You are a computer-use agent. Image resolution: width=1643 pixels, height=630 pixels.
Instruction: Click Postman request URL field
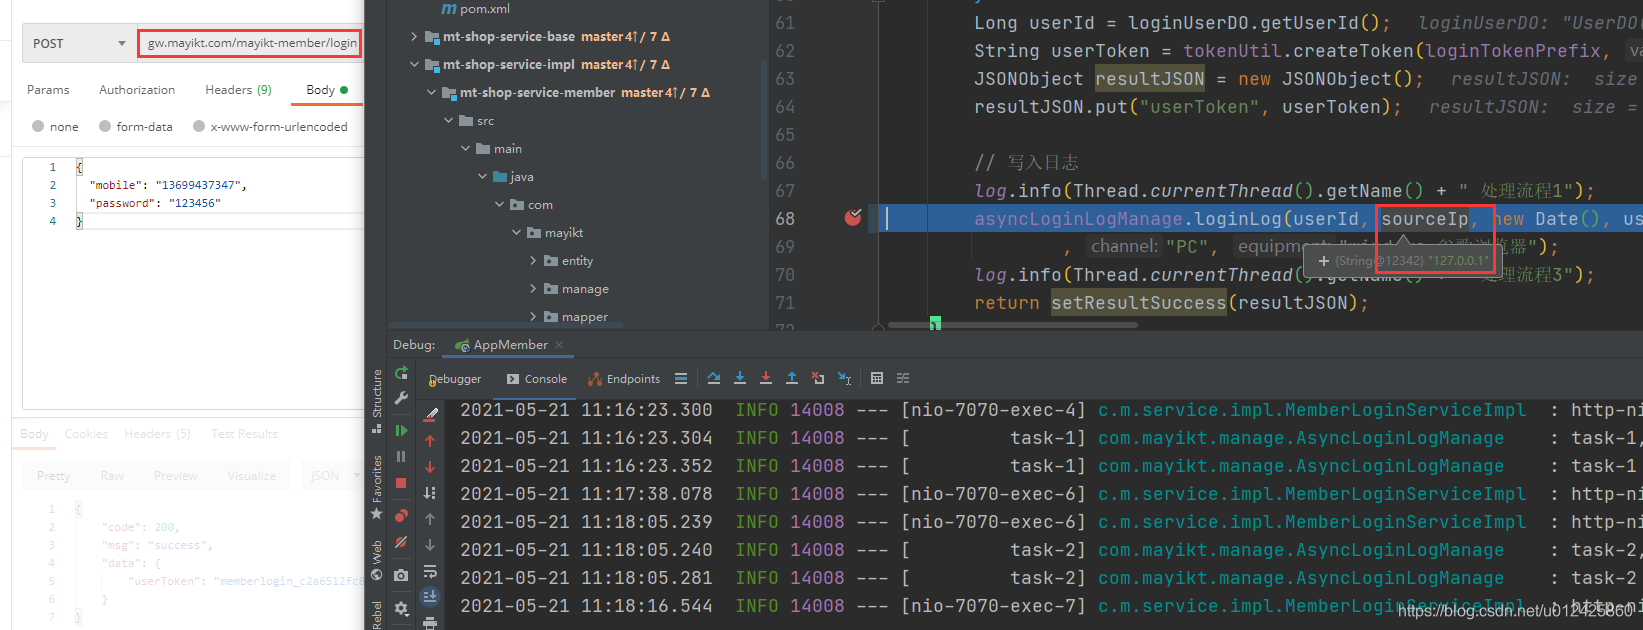[249, 43]
